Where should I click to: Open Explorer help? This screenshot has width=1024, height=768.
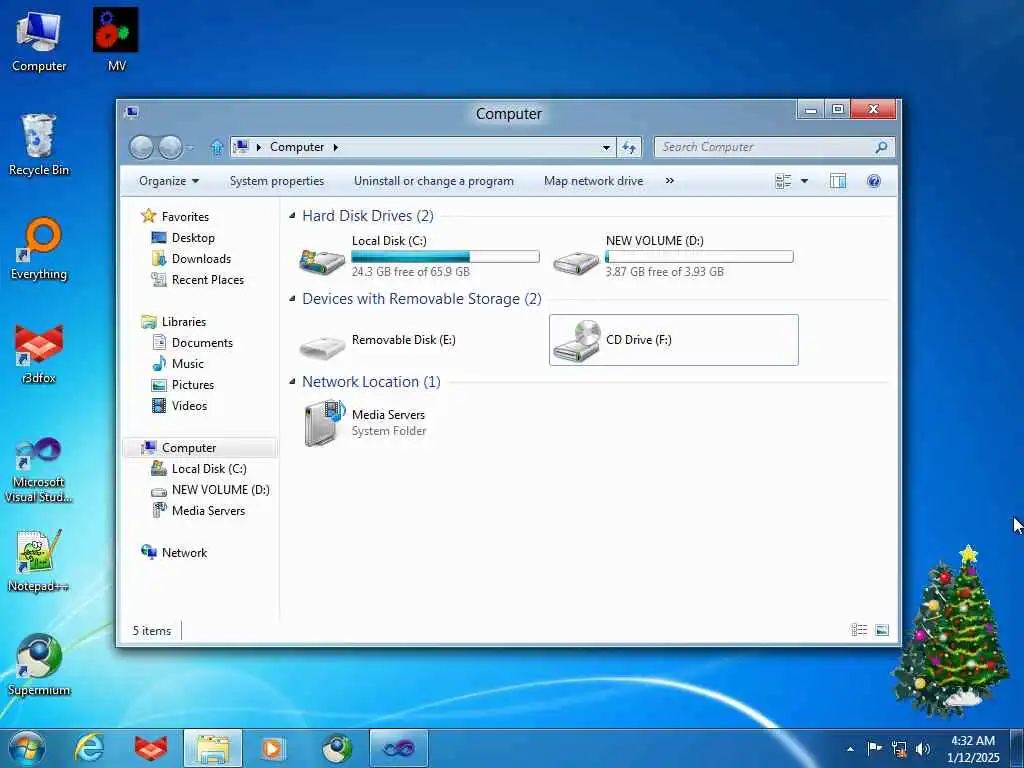(x=874, y=181)
